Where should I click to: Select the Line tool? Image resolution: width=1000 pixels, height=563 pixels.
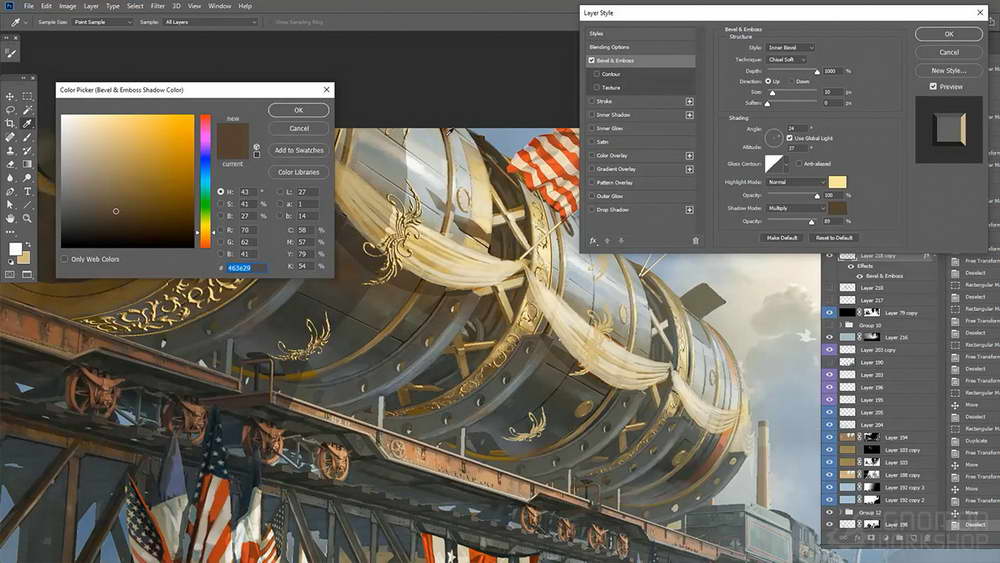(x=27, y=205)
